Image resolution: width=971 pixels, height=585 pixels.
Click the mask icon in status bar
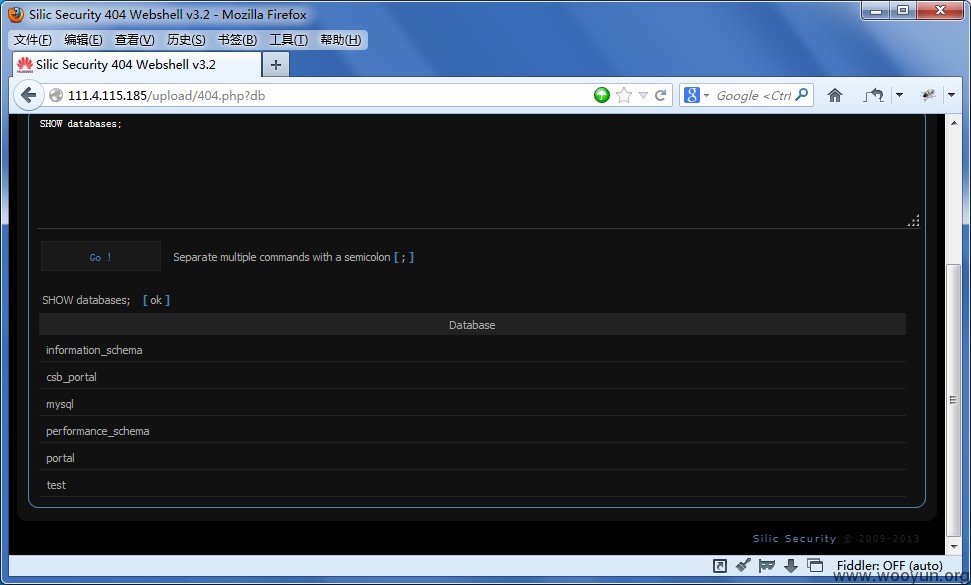click(x=767, y=565)
